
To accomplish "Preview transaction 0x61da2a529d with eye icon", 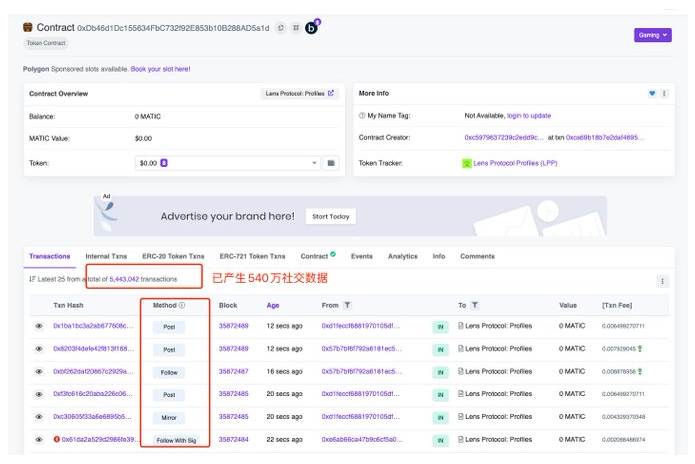I will click(x=39, y=440).
